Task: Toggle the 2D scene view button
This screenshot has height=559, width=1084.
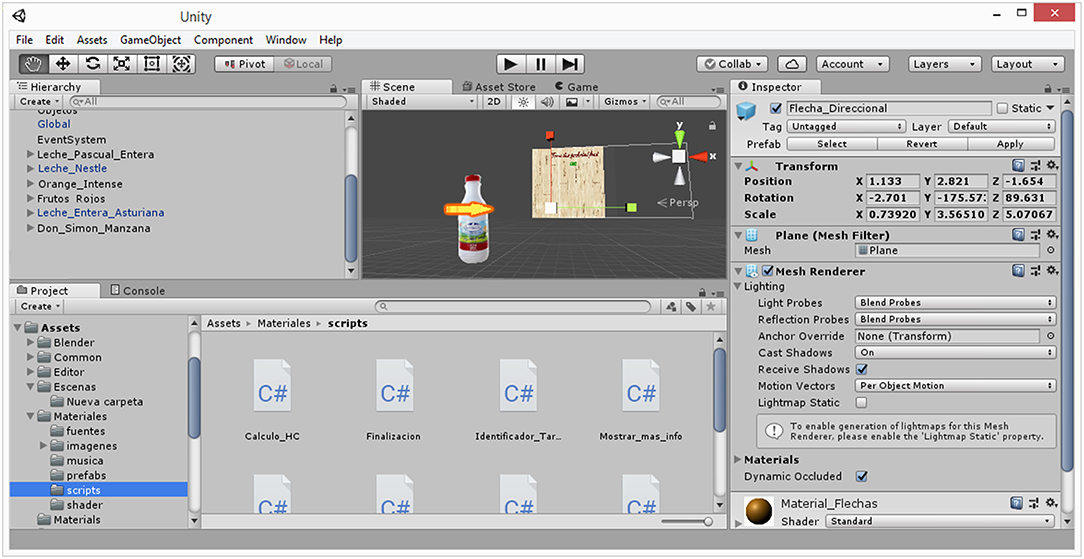Action: pyautogui.click(x=494, y=102)
